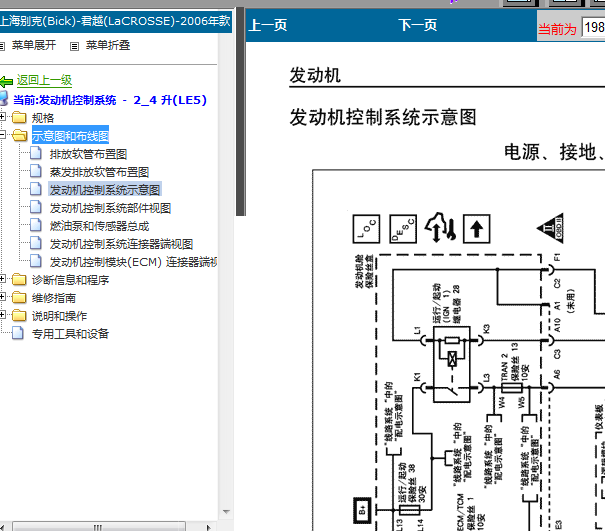Go to next page with 下一页
The height and width of the screenshot is (531, 605).
pyautogui.click(x=418, y=25)
